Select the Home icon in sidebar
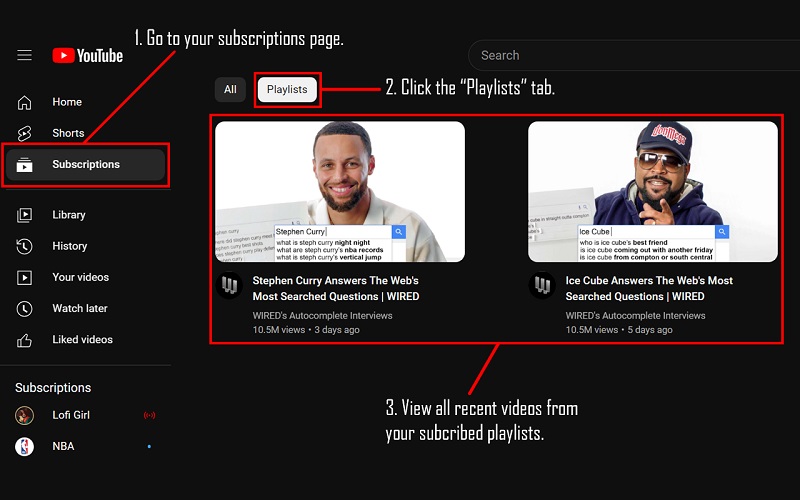 click(25, 102)
